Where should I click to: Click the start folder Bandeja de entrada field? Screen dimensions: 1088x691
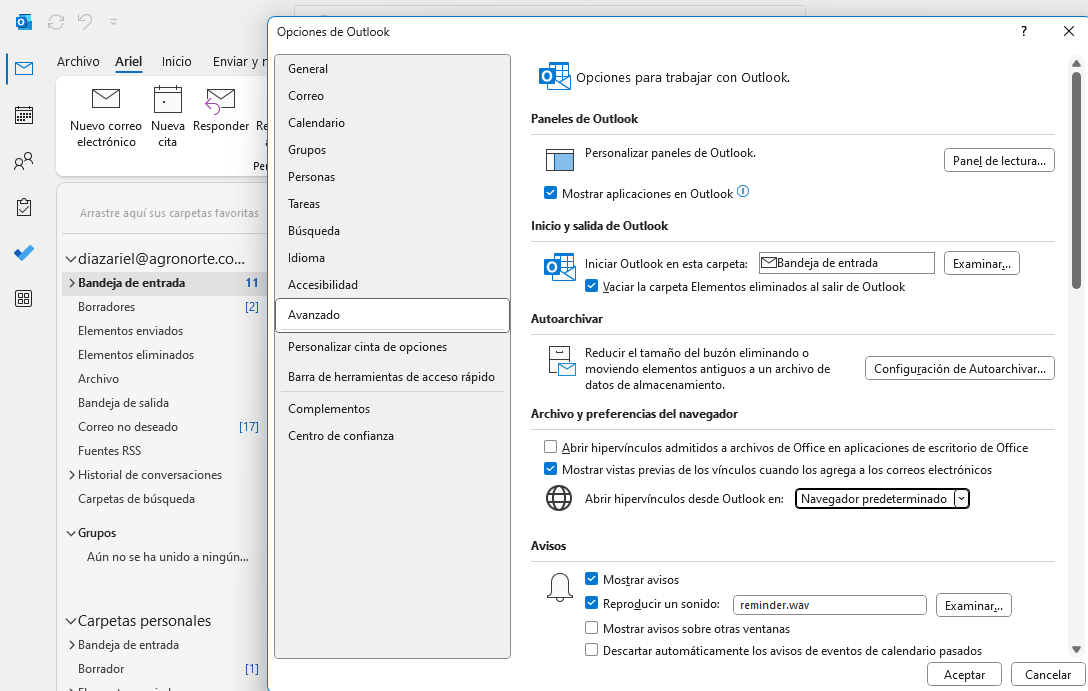(847, 263)
